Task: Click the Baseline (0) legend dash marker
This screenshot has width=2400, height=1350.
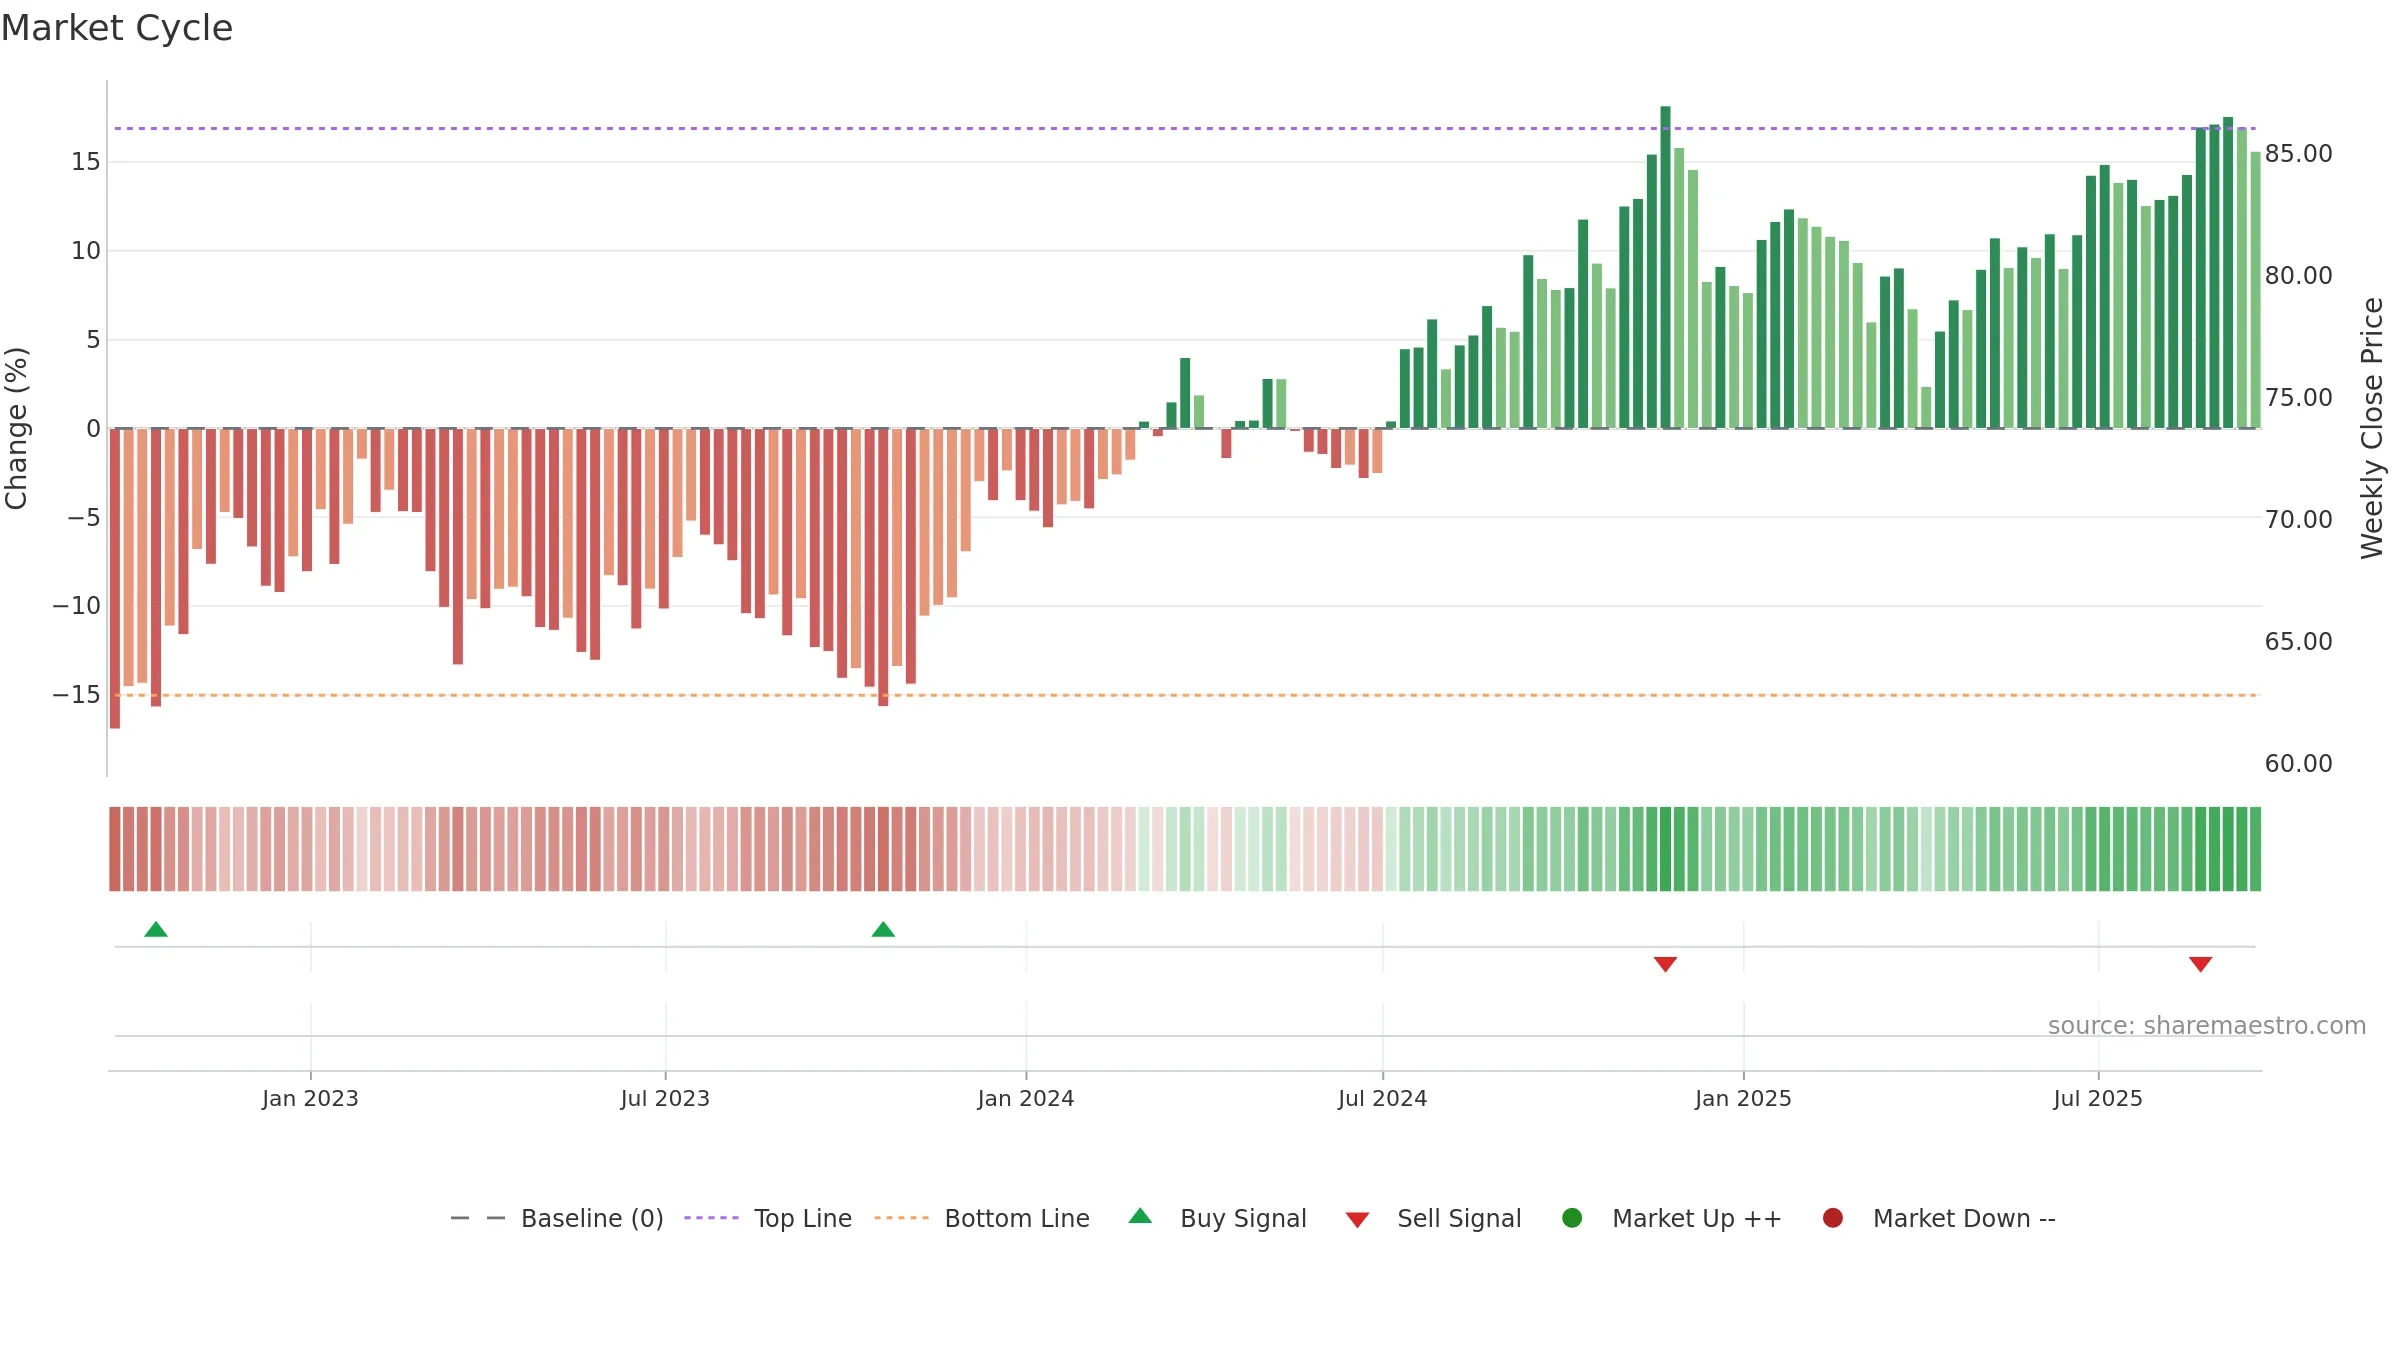Action: tap(478, 1218)
